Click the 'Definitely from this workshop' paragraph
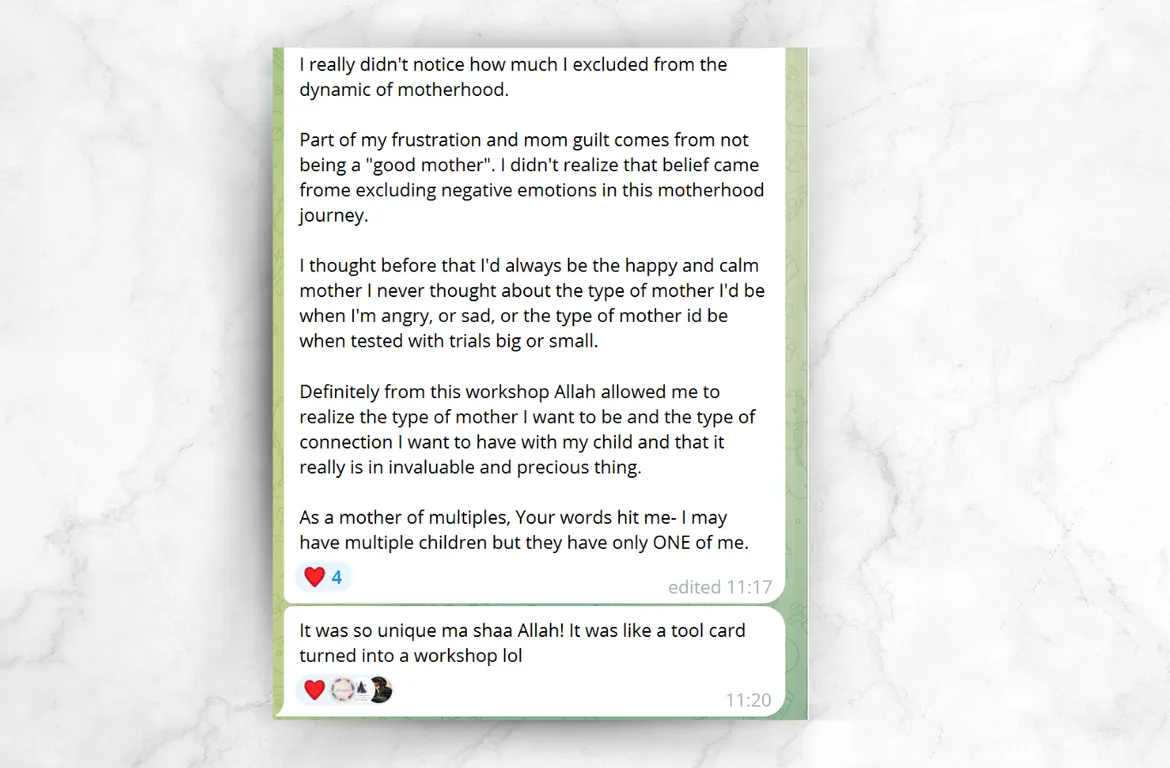 click(528, 429)
